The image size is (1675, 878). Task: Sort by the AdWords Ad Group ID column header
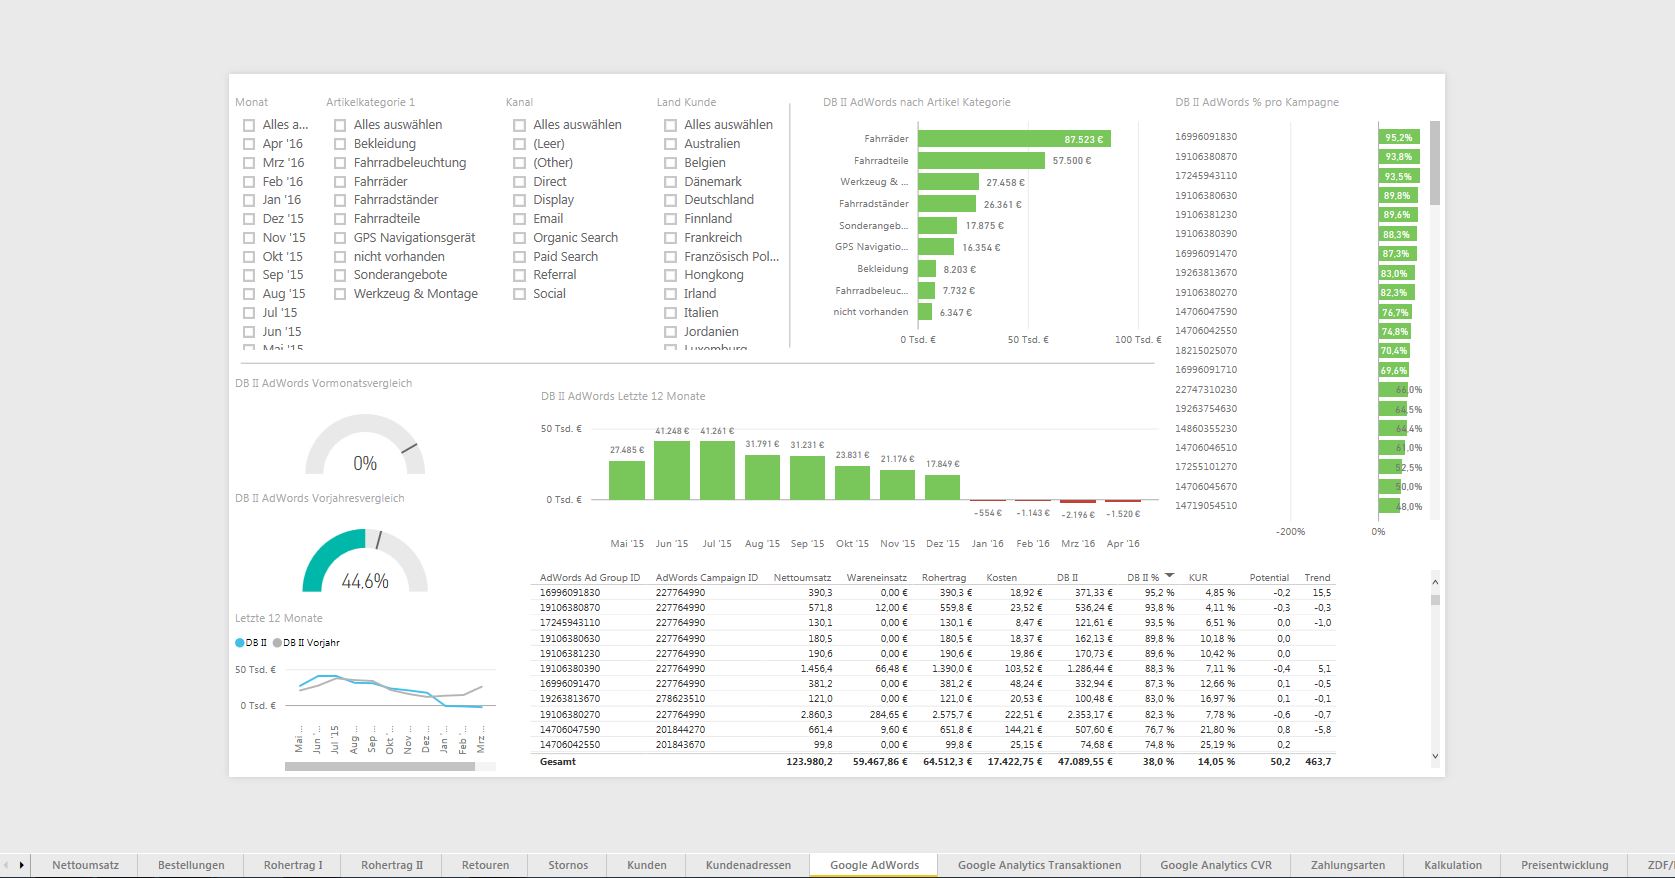[x=590, y=577]
